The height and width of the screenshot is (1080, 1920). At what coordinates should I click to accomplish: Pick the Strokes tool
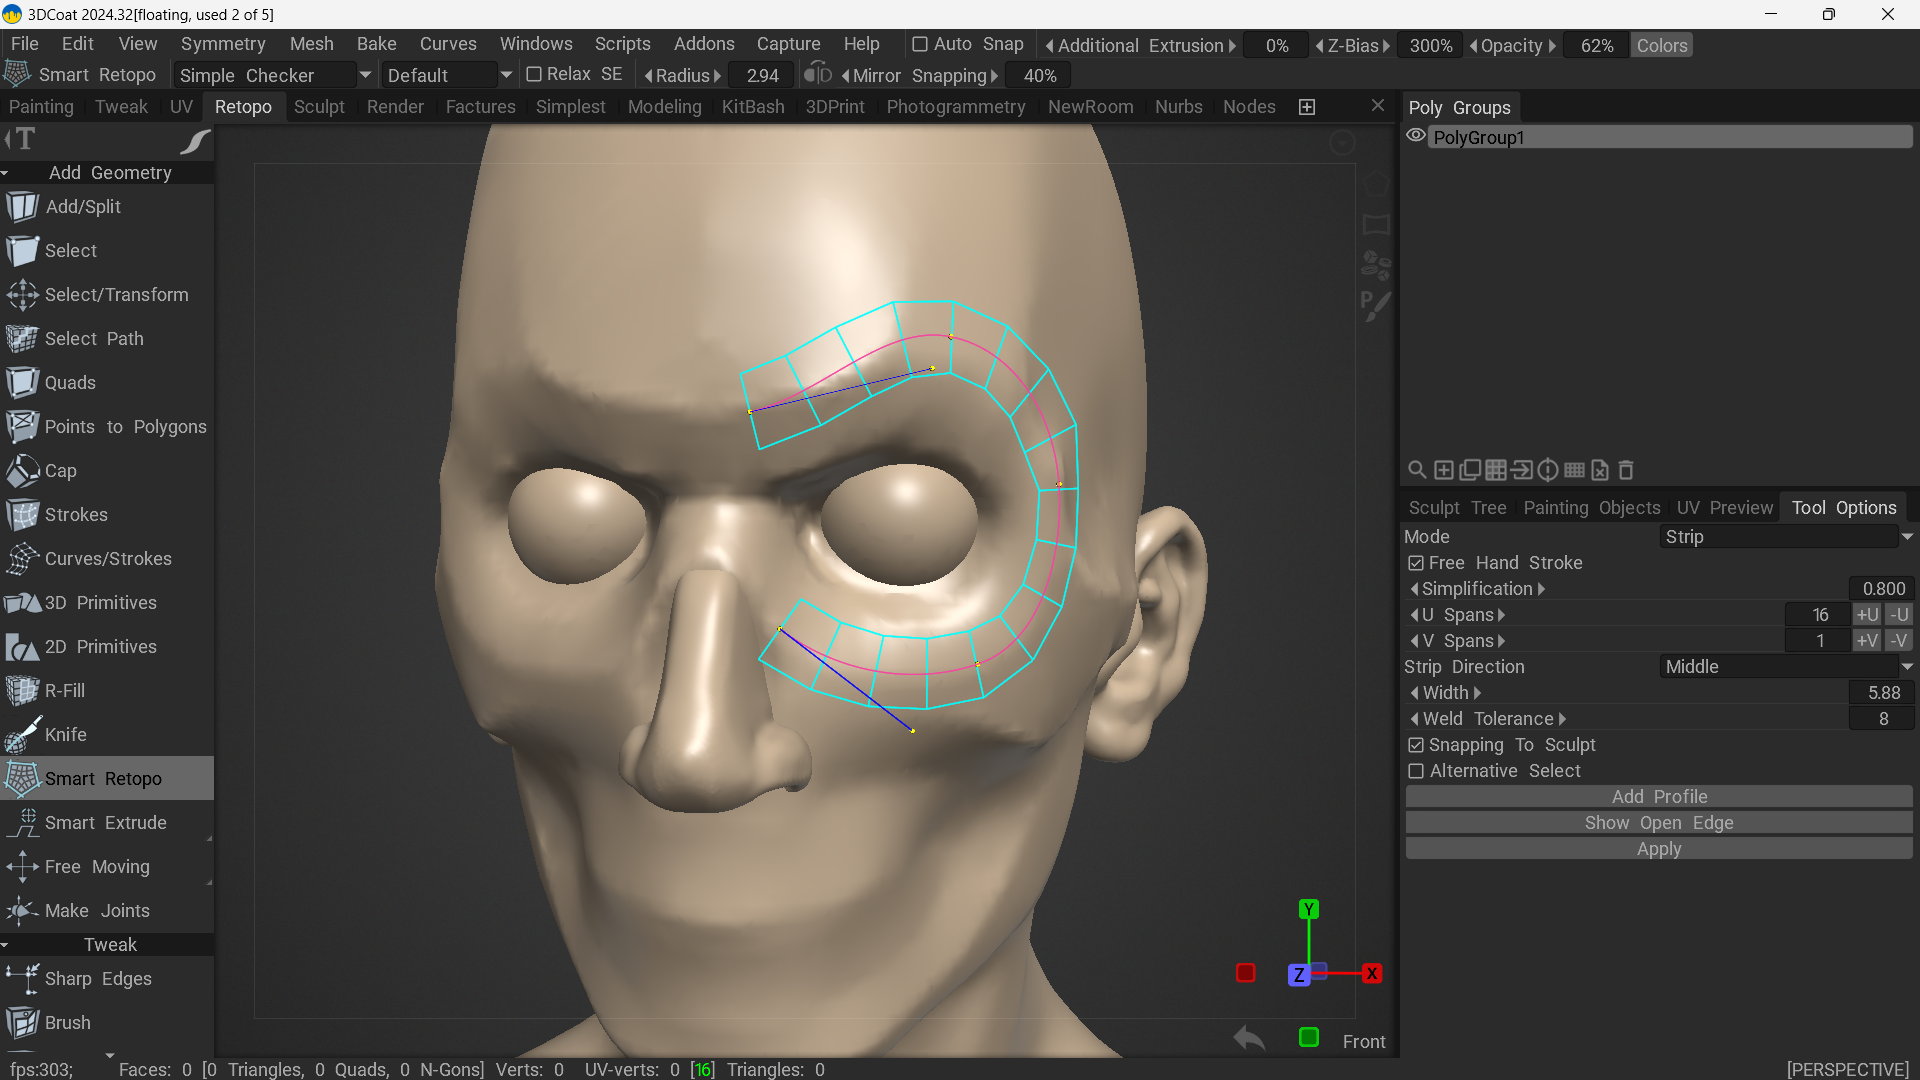coord(76,515)
